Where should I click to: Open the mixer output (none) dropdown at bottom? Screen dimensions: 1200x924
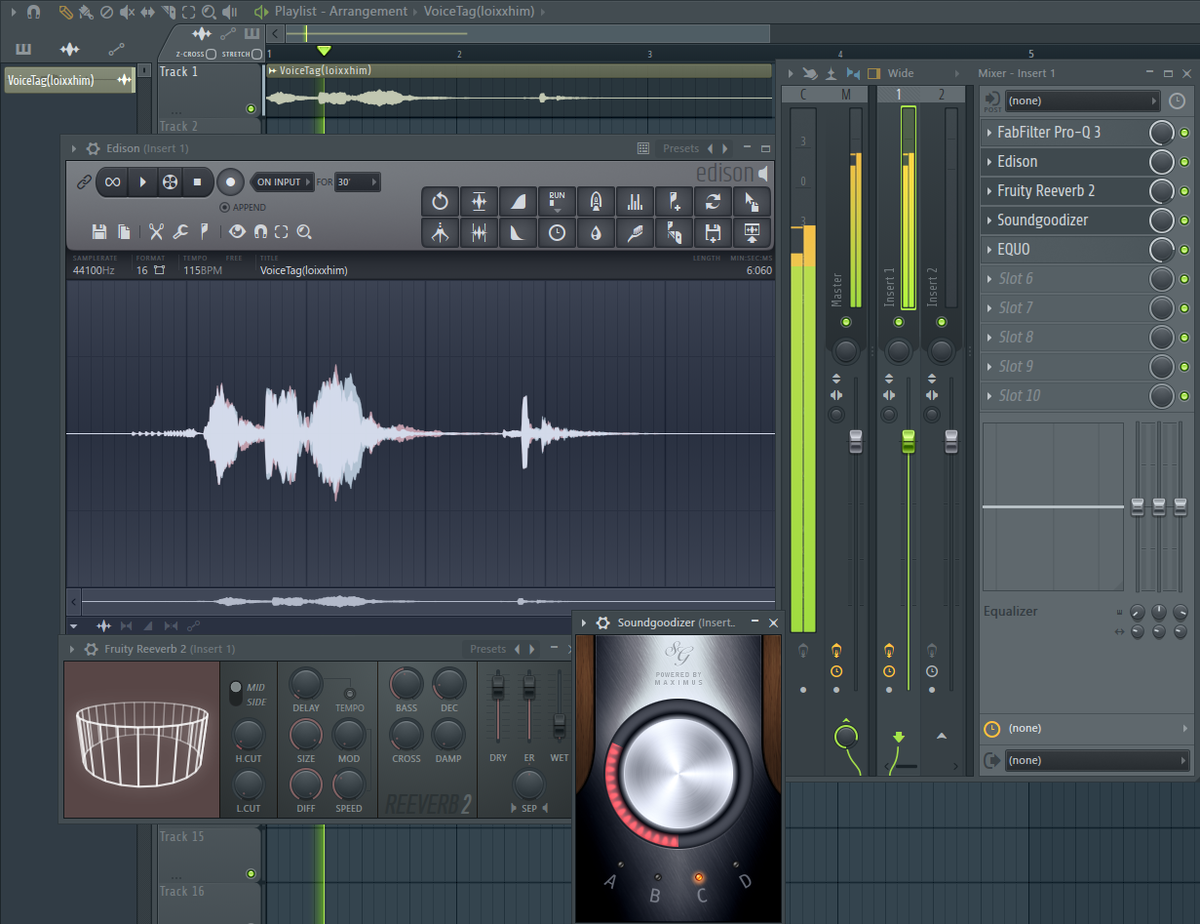tap(1097, 761)
